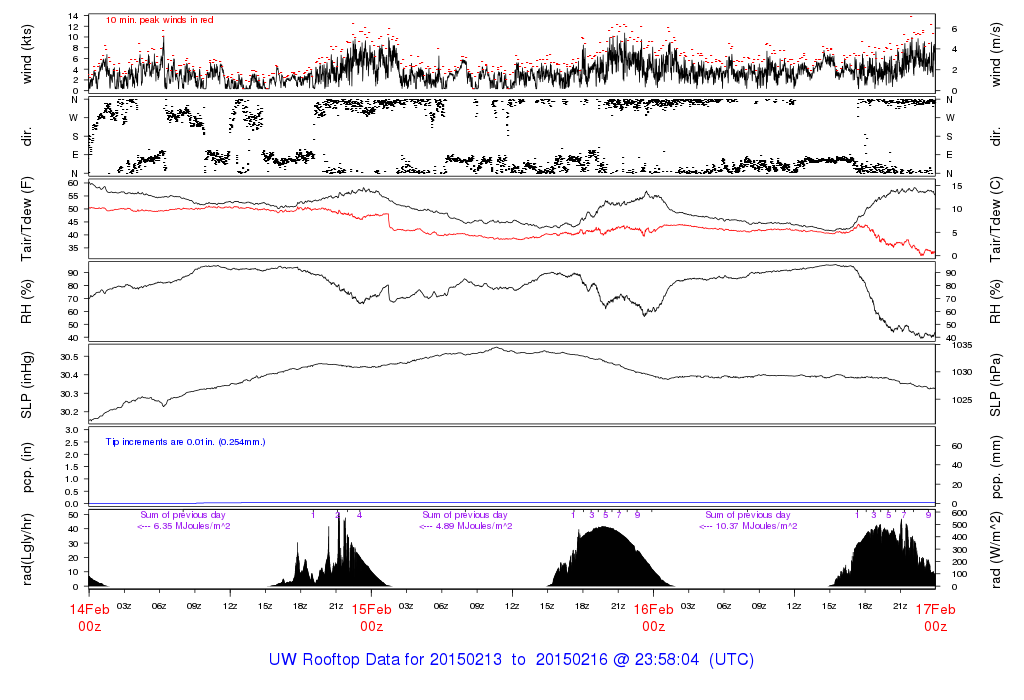Image resolution: width=1024 pixels, height=700 pixels.
Task: Select the Tair/Tdew (C) axis label
Action: tap(996, 218)
